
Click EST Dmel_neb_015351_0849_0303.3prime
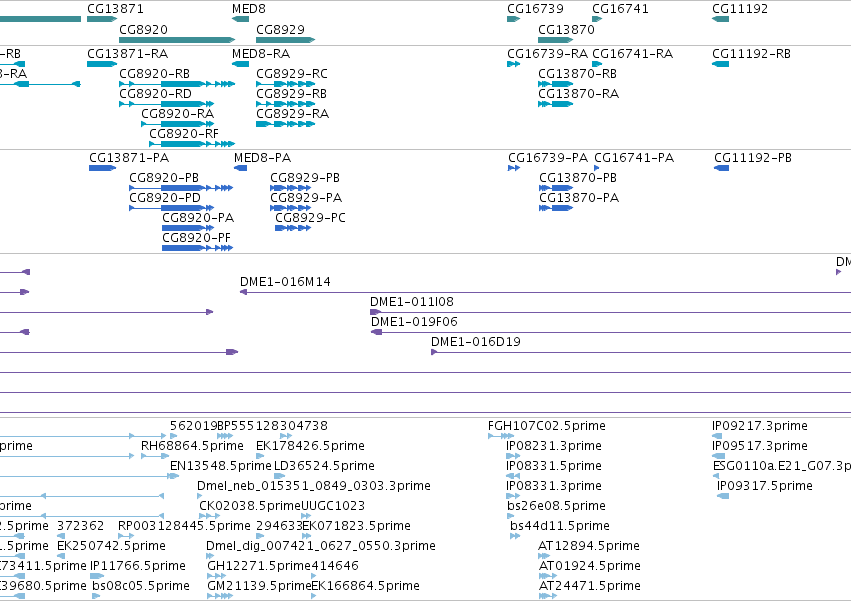(x=314, y=486)
